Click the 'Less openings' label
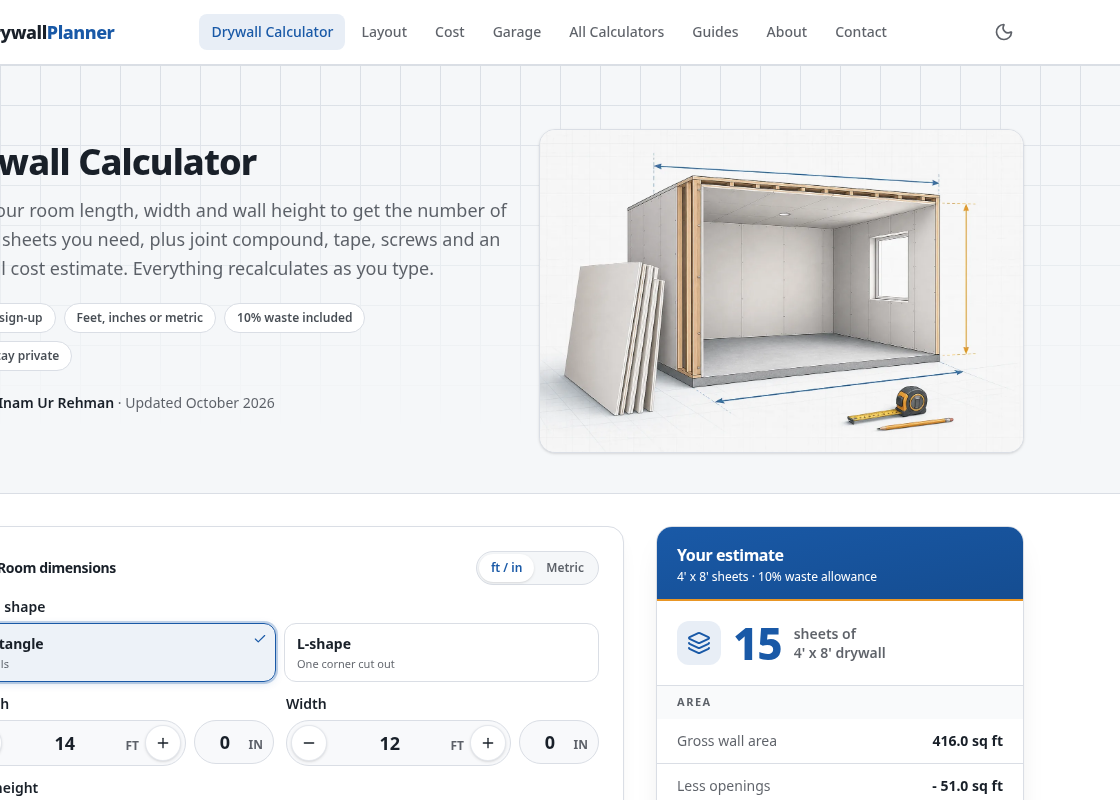Screen dimensions: 1120x800 (x=724, y=786)
